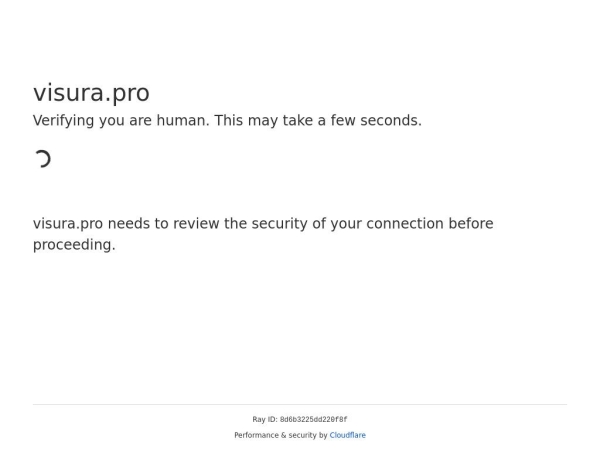This screenshot has height=450, width=600.
Task: Click the word 'review' in the paragraph
Action: [x=197, y=223]
